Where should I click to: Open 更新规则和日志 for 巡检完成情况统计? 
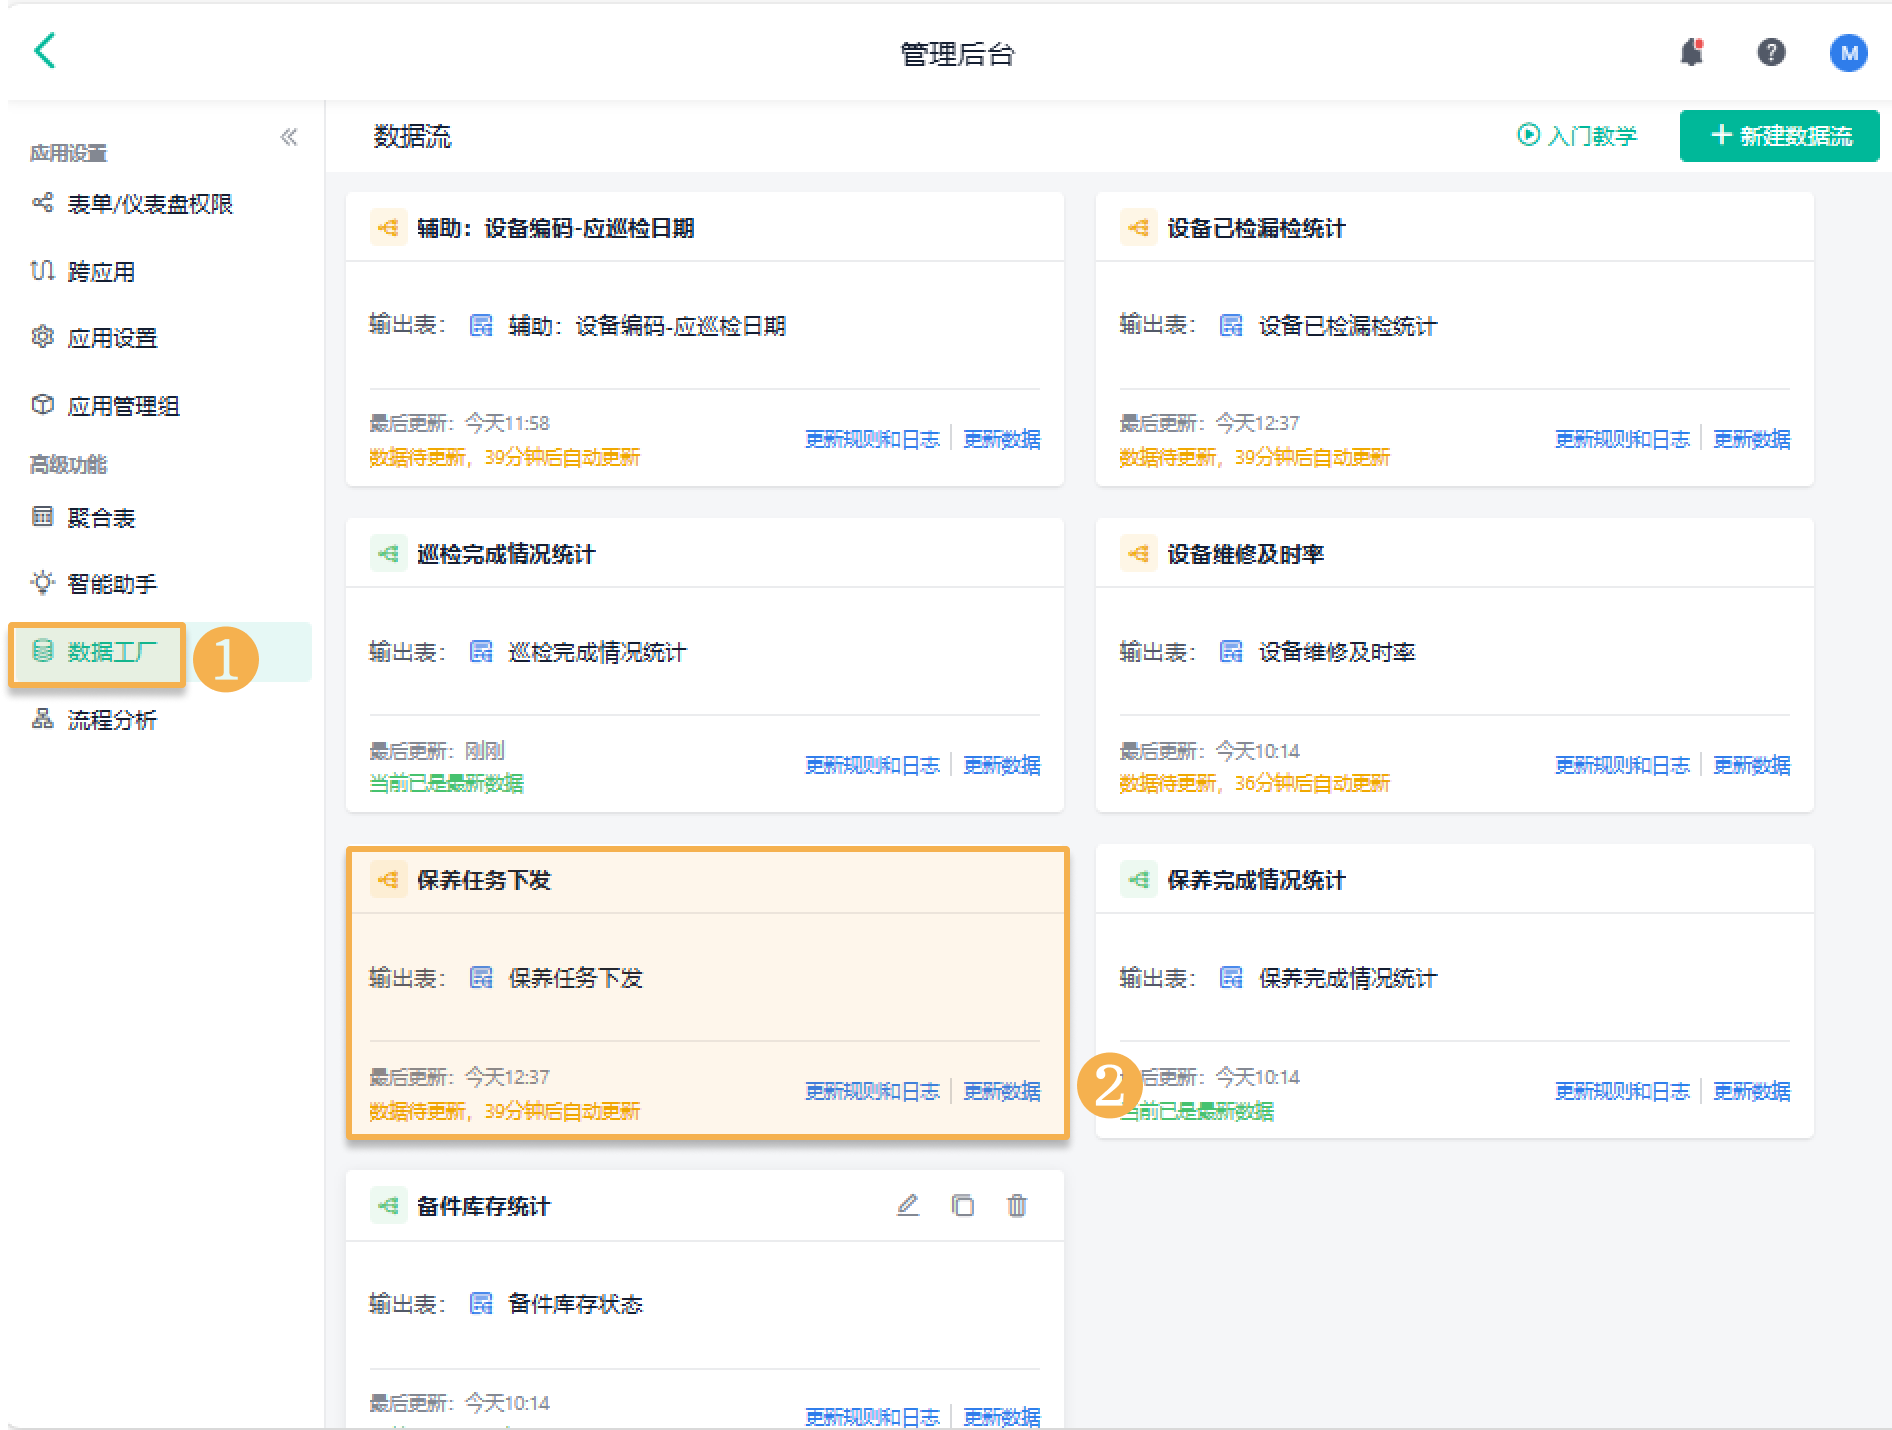pyautogui.click(x=872, y=765)
